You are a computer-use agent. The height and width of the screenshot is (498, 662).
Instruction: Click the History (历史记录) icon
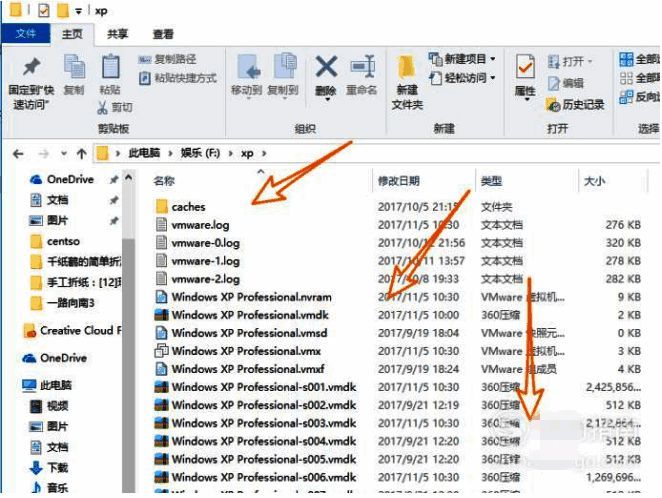coord(575,104)
